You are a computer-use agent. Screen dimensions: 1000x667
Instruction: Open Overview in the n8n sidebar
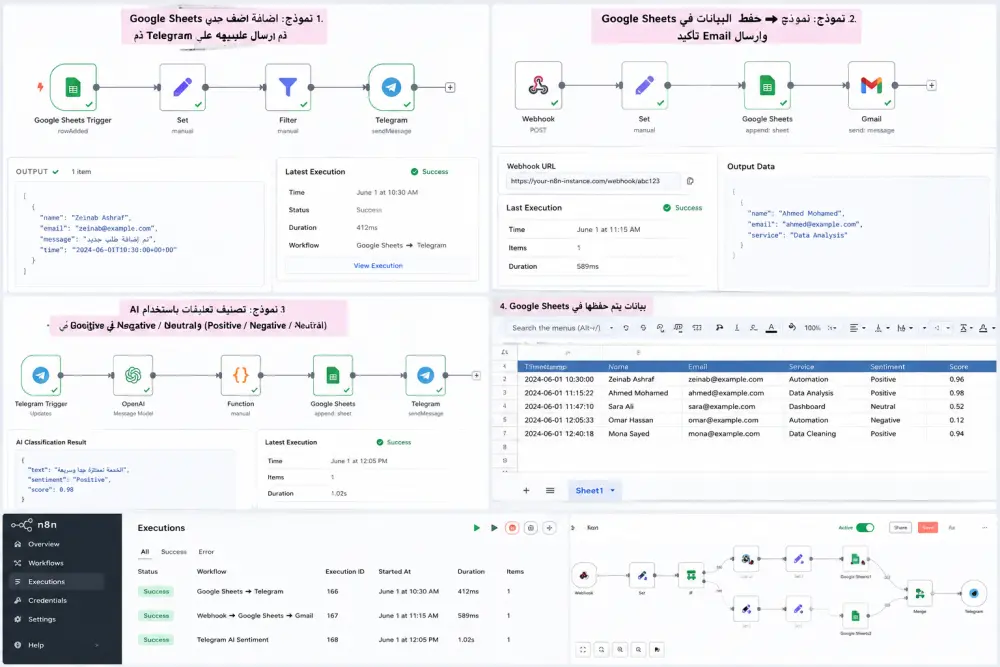click(x=43, y=544)
